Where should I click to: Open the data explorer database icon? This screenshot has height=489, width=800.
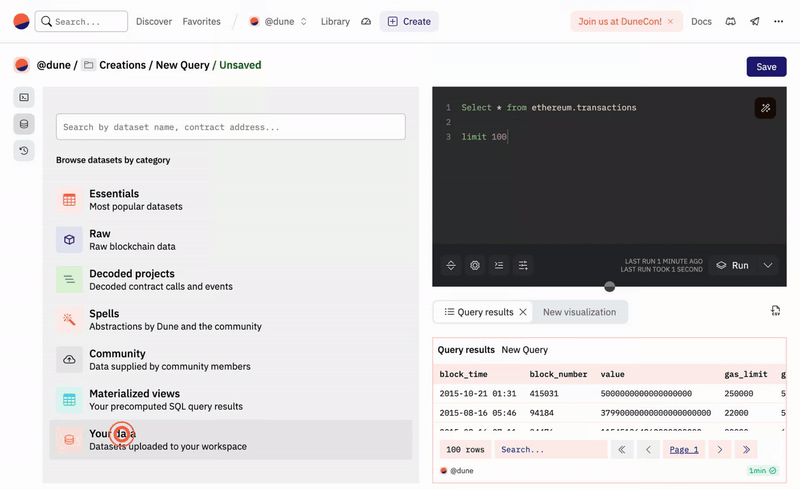click(x=24, y=124)
